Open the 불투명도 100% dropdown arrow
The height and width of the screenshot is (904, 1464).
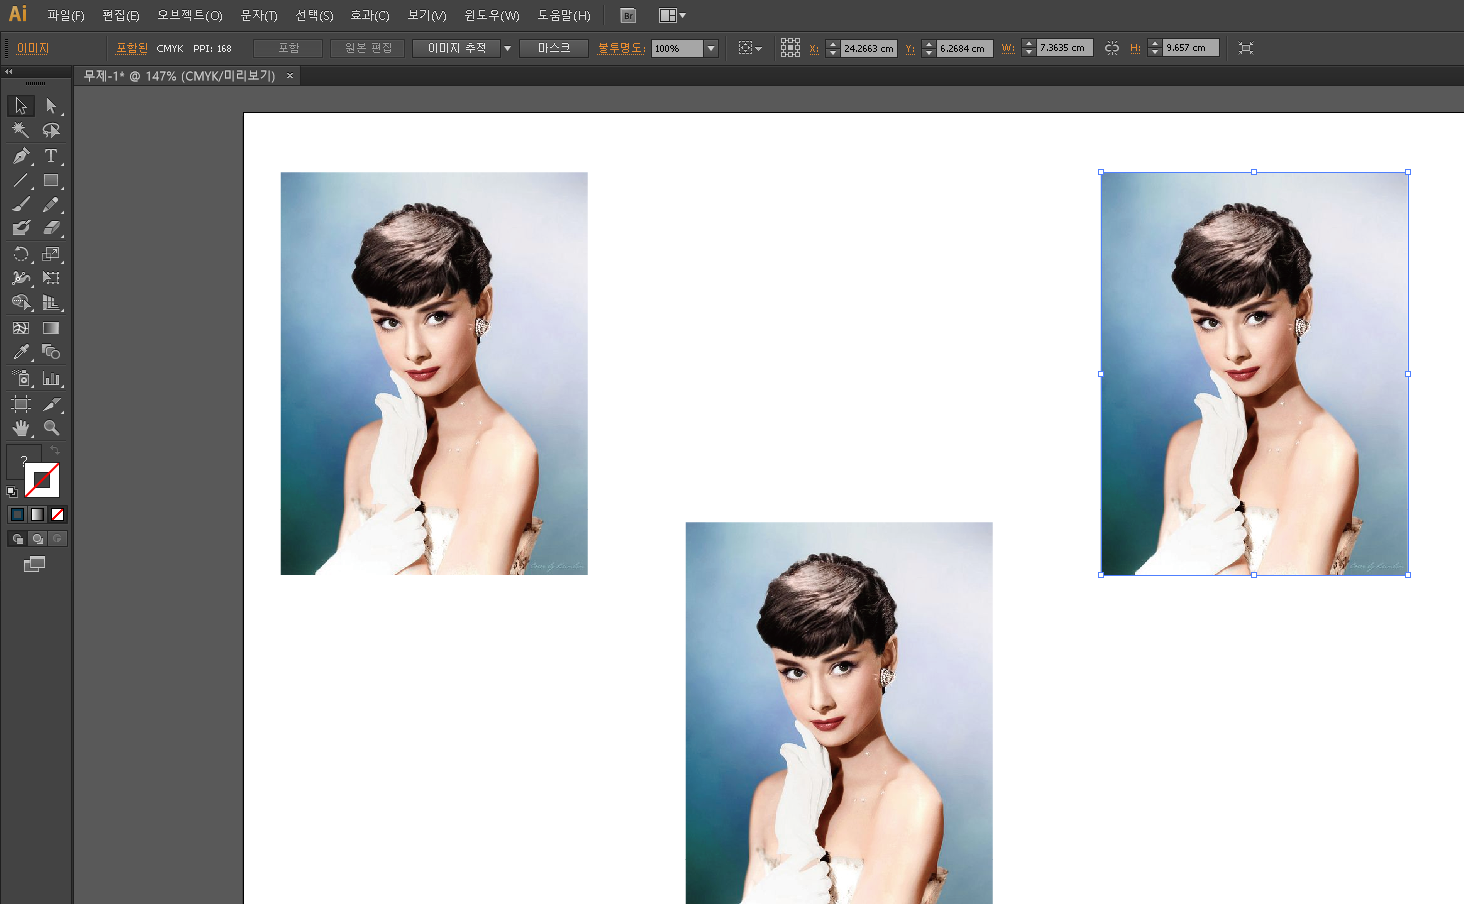[711, 48]
